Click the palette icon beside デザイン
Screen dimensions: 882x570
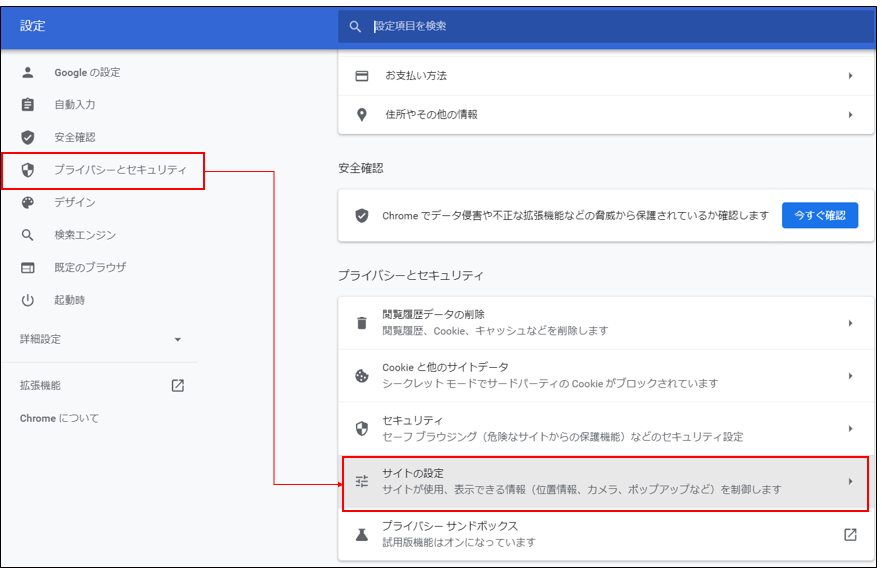click(x=28, y=202)
